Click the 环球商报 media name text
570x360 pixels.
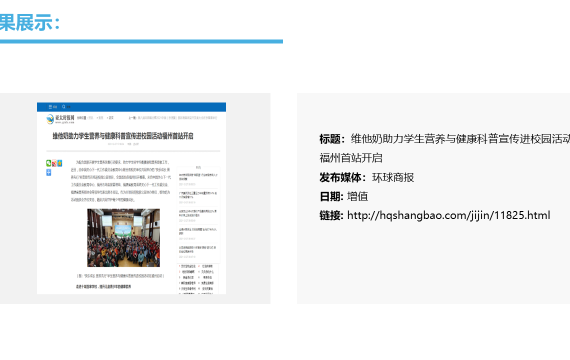tap(393, 177)
